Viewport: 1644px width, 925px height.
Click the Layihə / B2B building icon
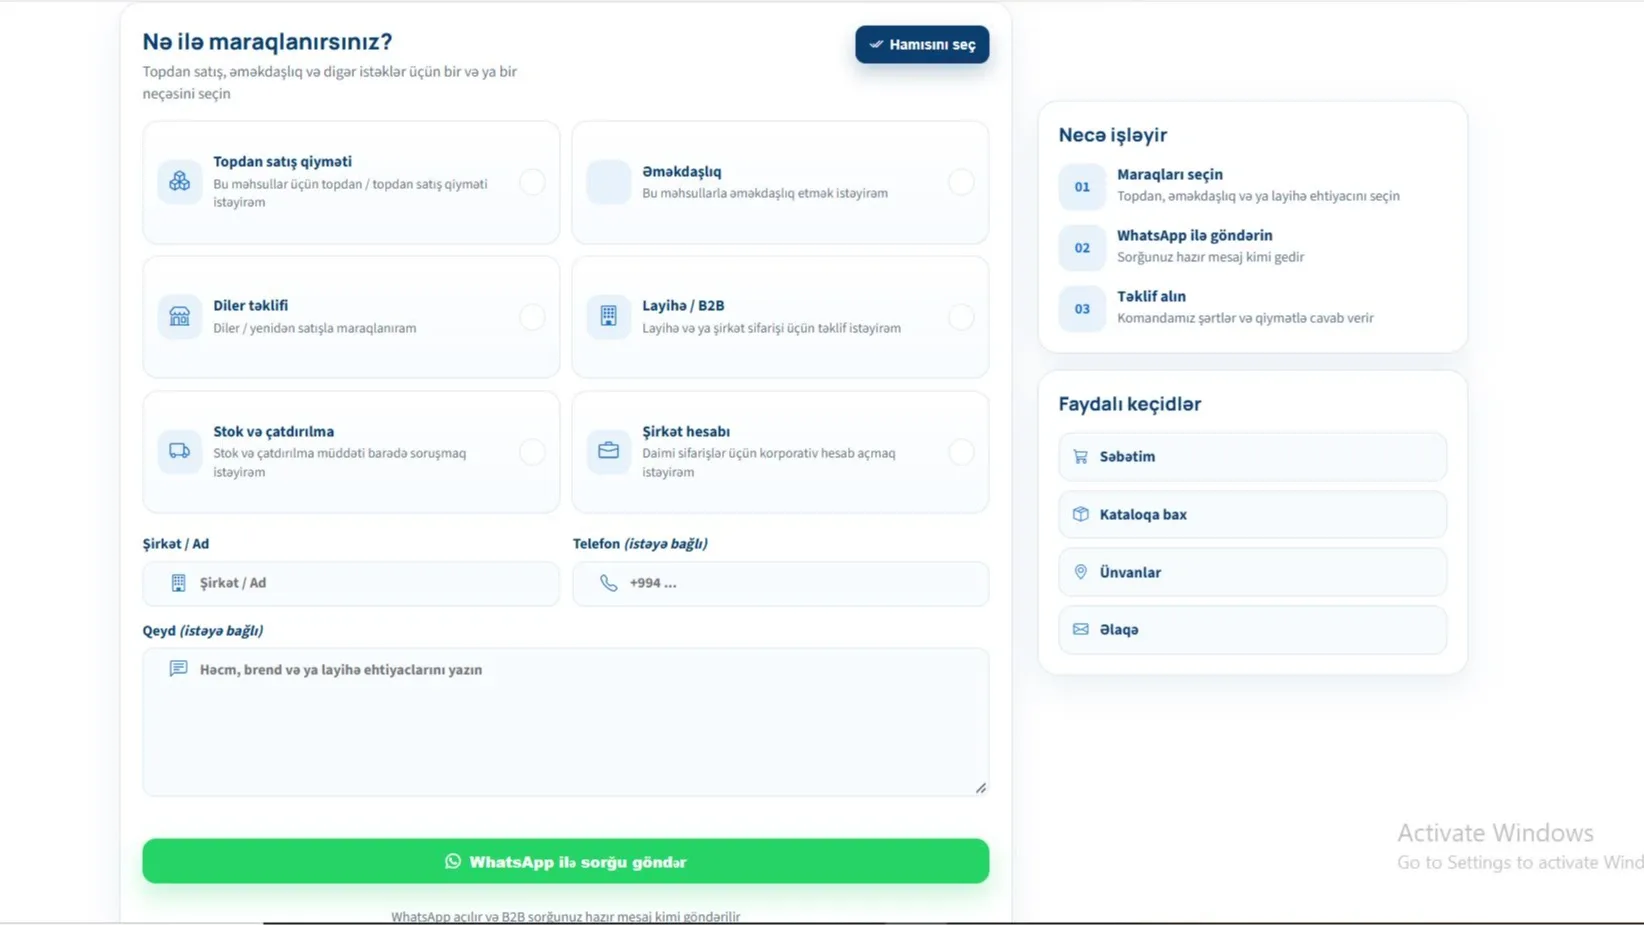tap(608, 316)
